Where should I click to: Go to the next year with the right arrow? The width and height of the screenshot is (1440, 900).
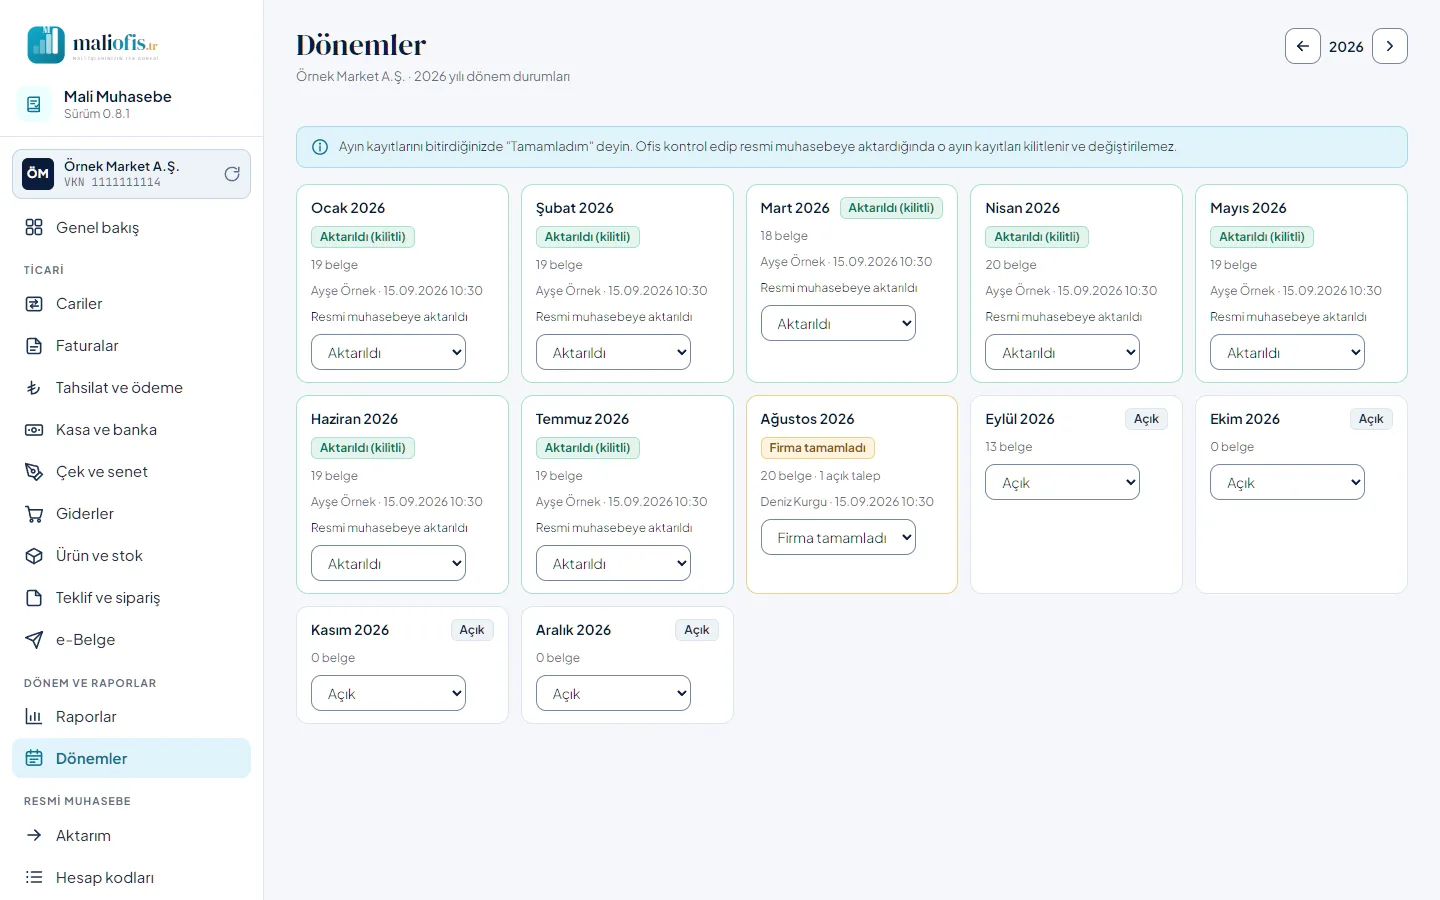[1390, 46]
